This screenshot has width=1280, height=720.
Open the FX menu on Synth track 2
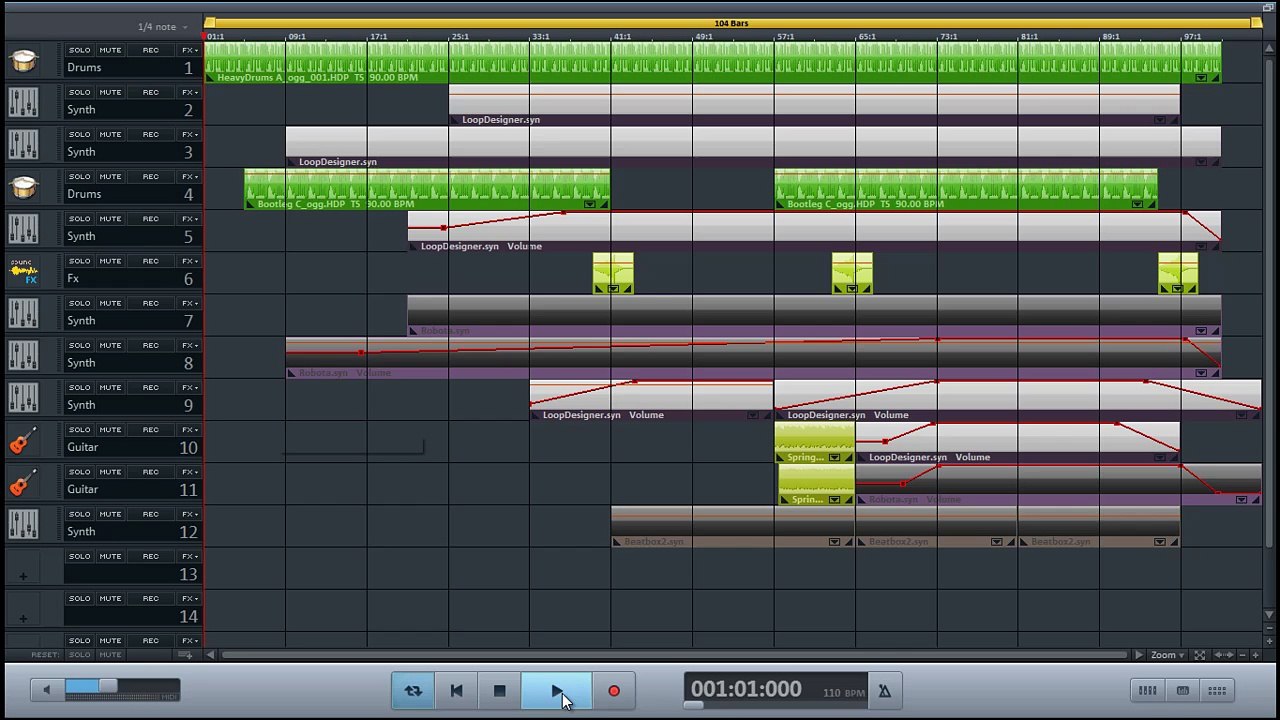click(189, 92)
